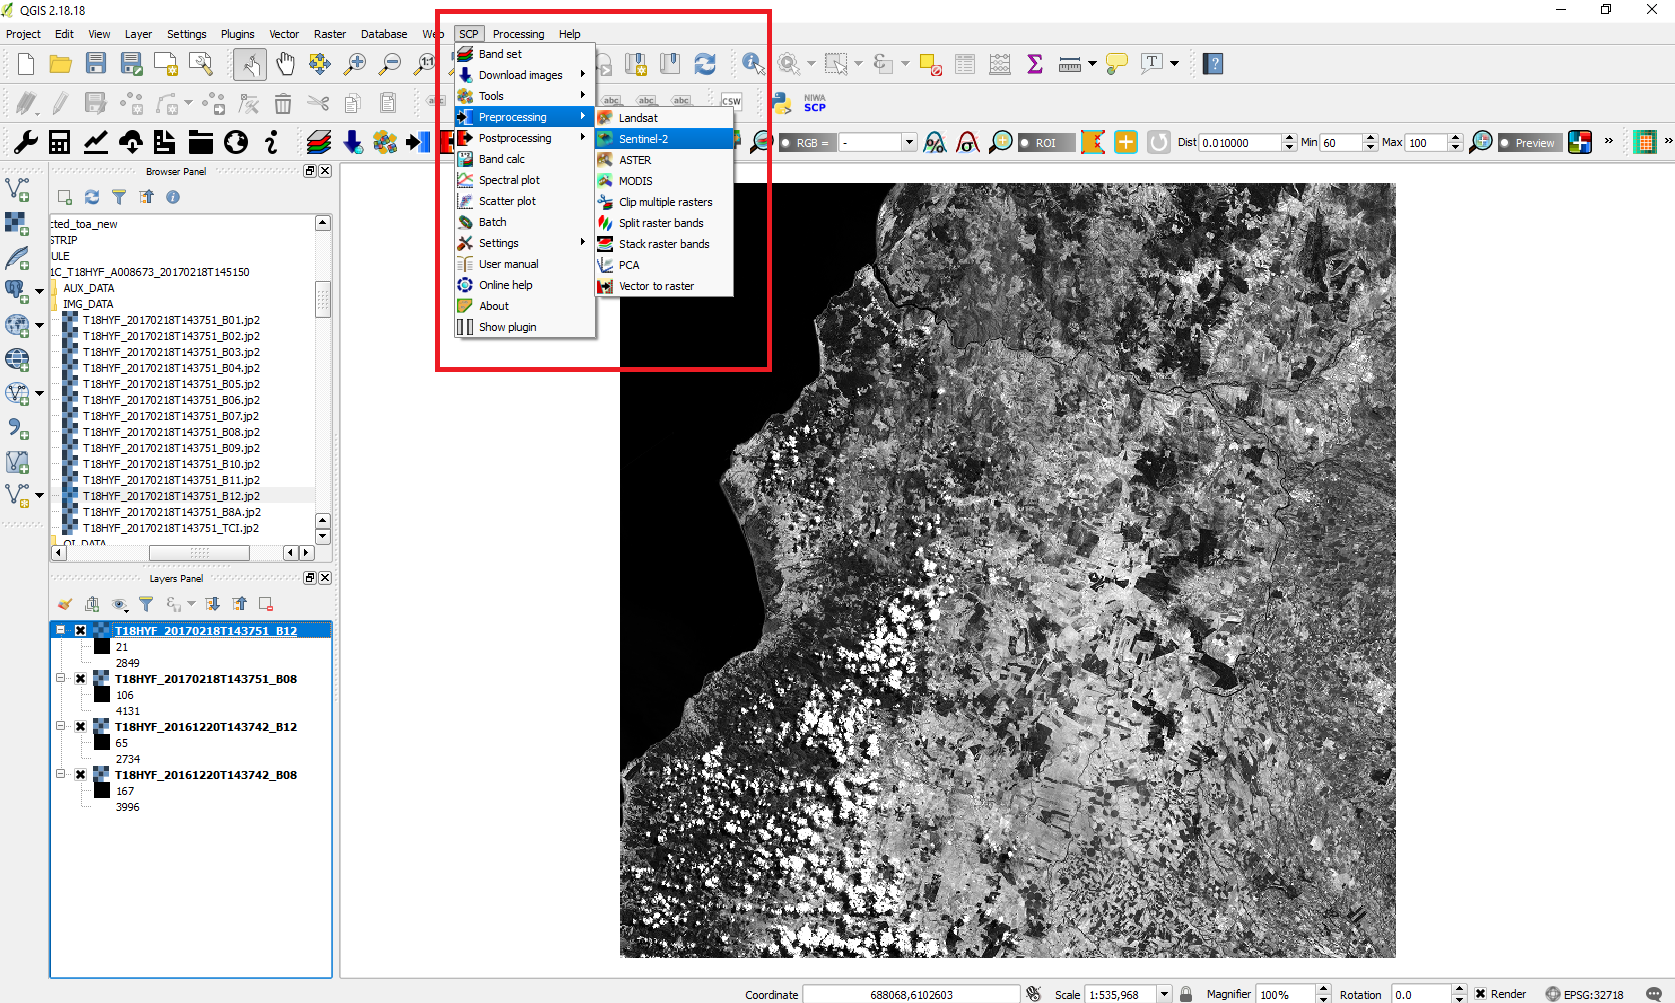1675x1003 pixels.
Task: Click the filter icon in Browser Panel
Action: tap(119, 197)
